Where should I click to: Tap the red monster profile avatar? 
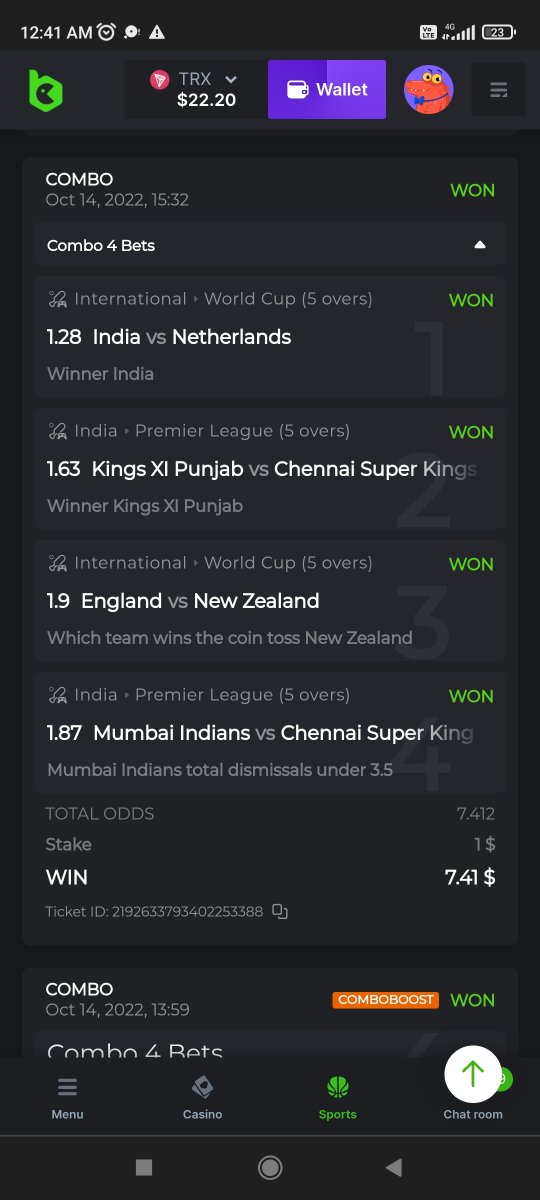[x=429, y=90]
